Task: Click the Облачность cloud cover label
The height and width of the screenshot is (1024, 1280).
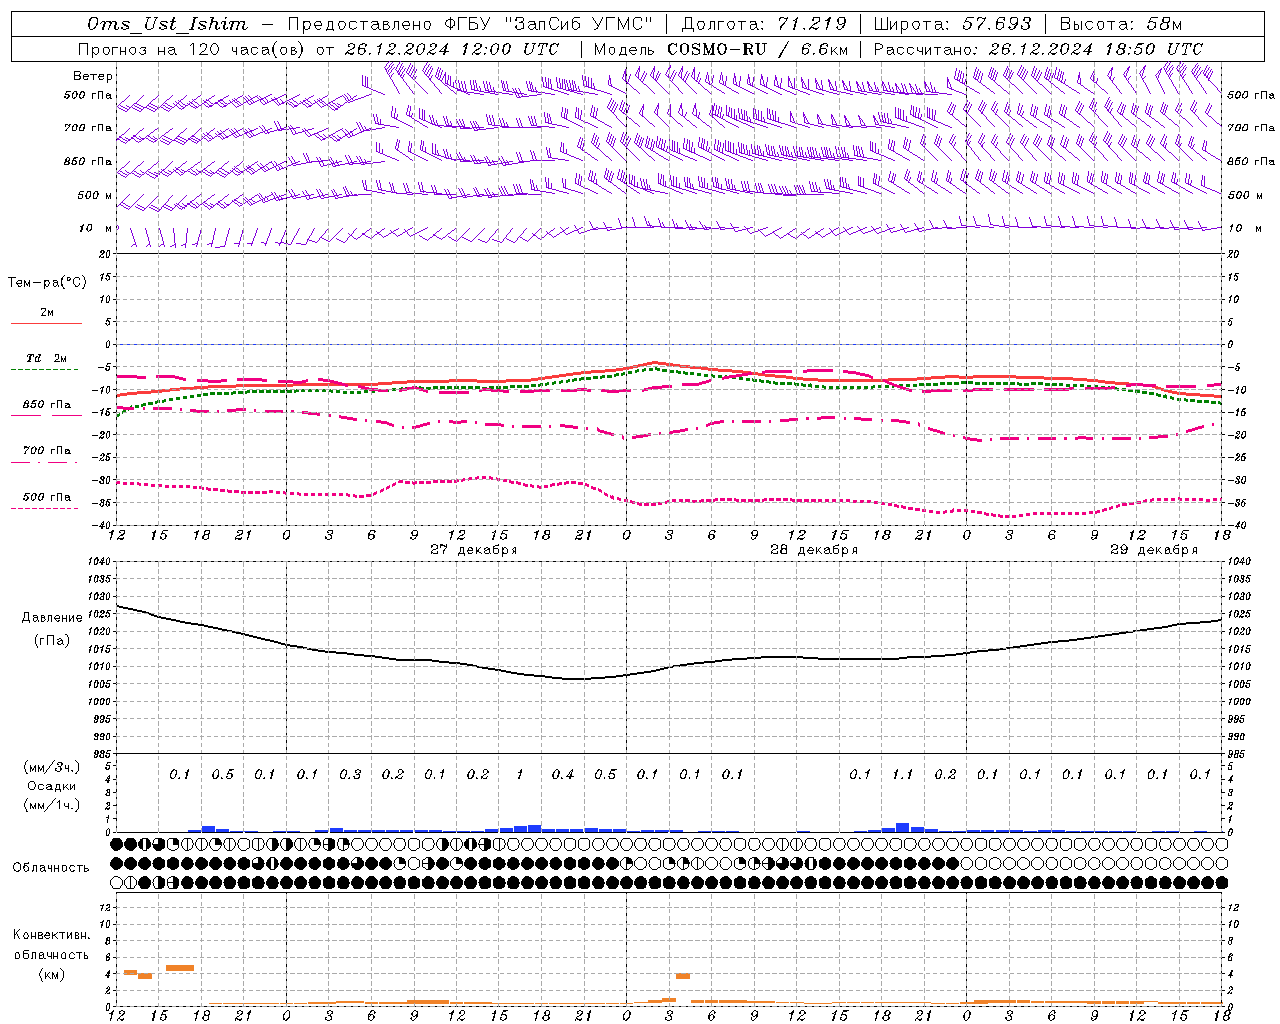Action: (51, 868)
